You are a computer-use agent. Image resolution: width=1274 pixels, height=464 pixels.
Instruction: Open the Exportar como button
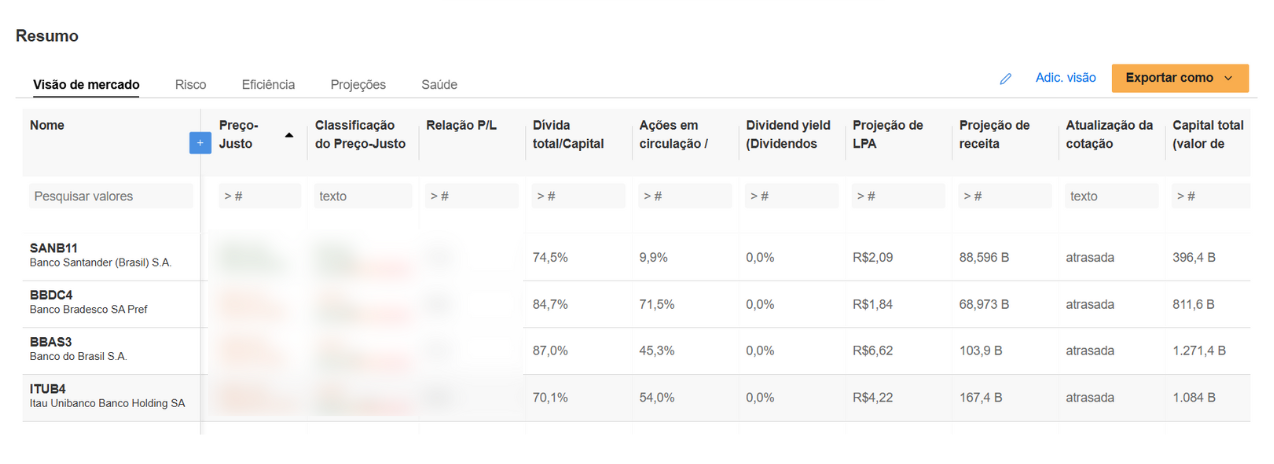[x=1180, y=78]
